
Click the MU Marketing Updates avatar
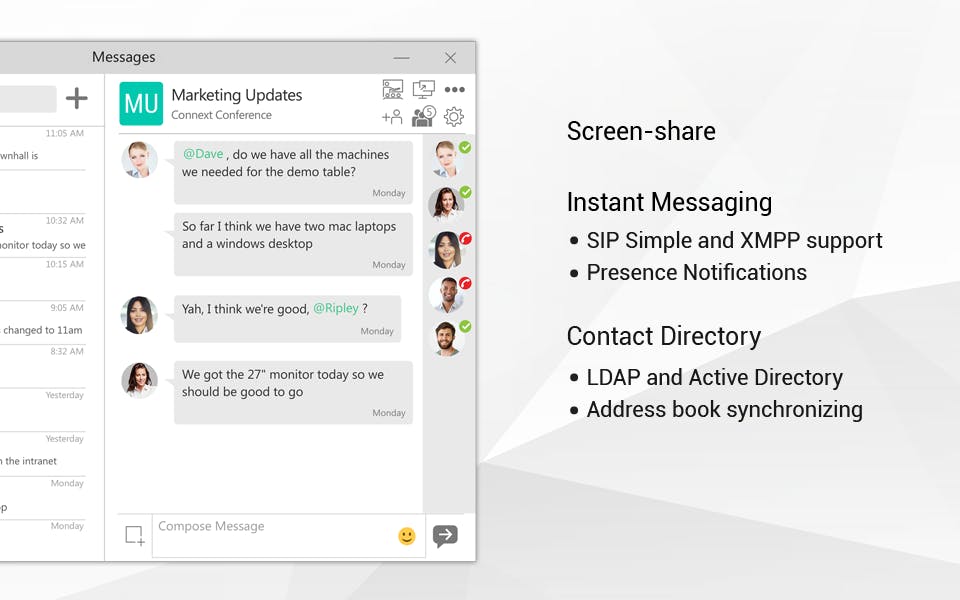(x=141, y=103)
